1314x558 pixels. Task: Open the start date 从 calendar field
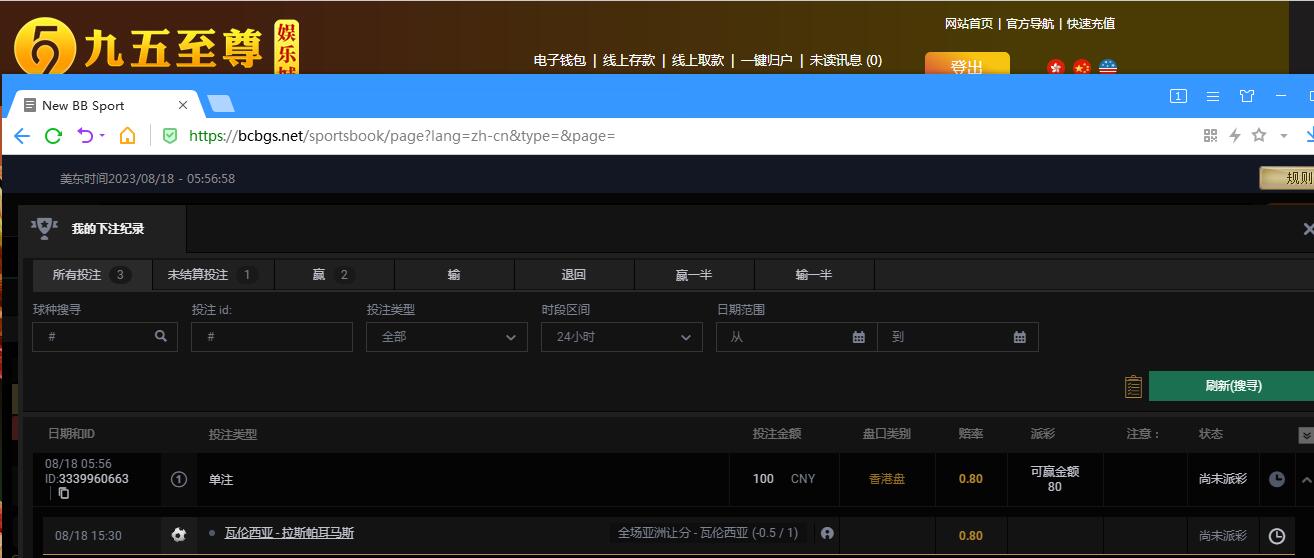point(796,337)
